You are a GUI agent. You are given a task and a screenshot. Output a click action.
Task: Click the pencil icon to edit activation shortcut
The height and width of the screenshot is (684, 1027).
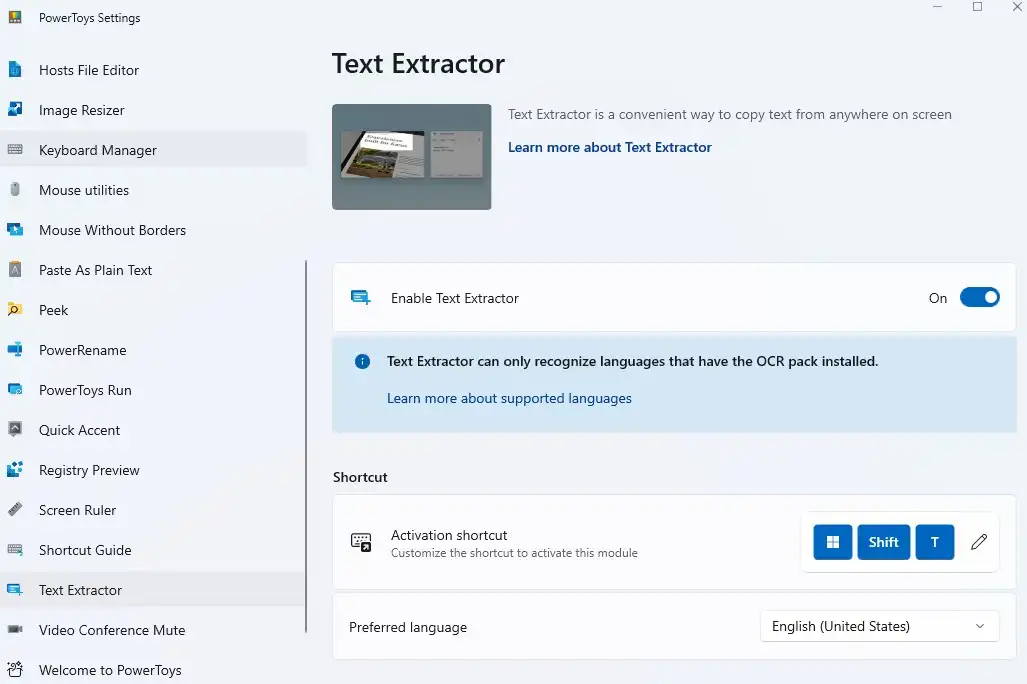(979, 542)
